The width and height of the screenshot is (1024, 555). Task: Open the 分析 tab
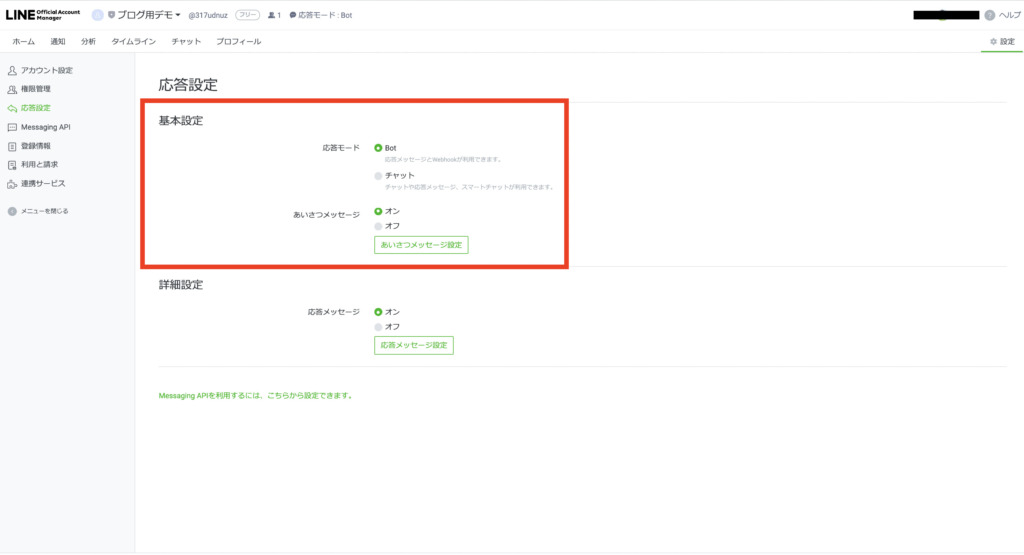pos(88,42)
